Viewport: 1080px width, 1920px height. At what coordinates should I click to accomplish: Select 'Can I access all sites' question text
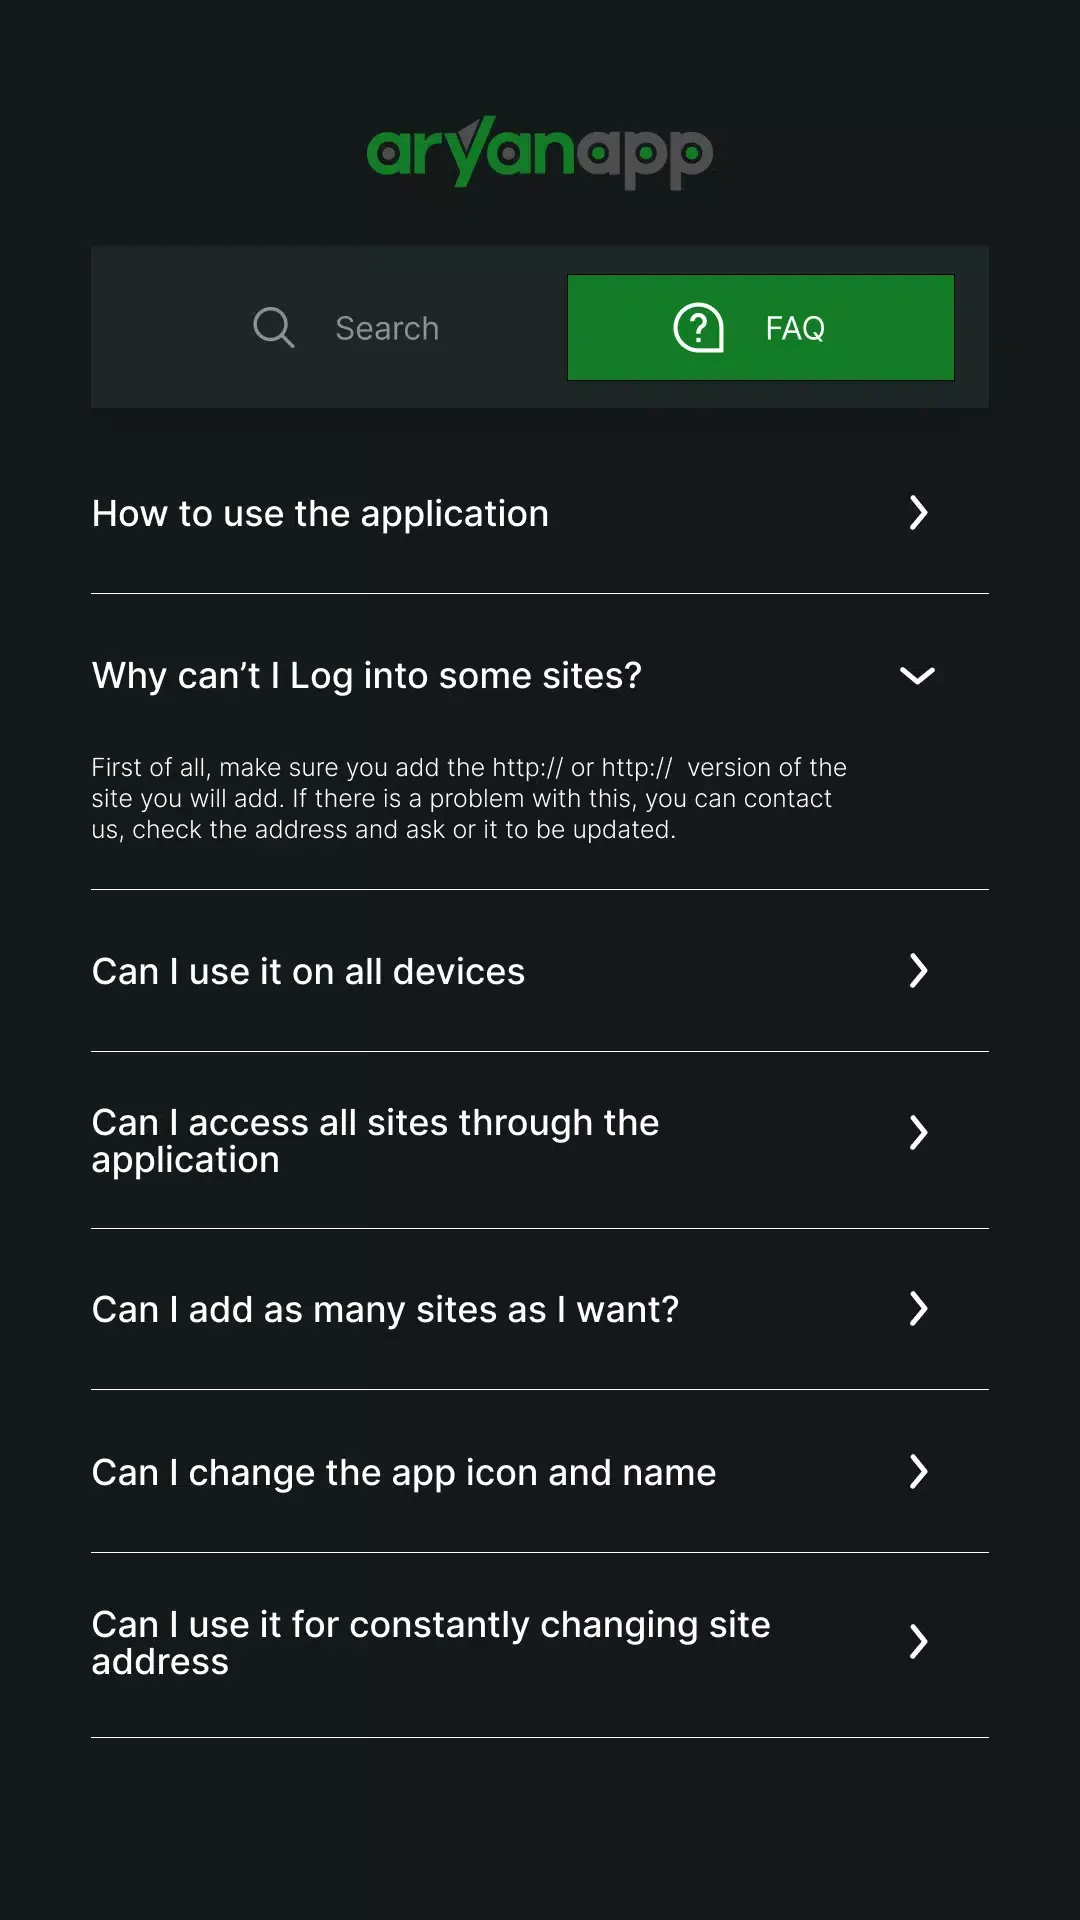375,1141
